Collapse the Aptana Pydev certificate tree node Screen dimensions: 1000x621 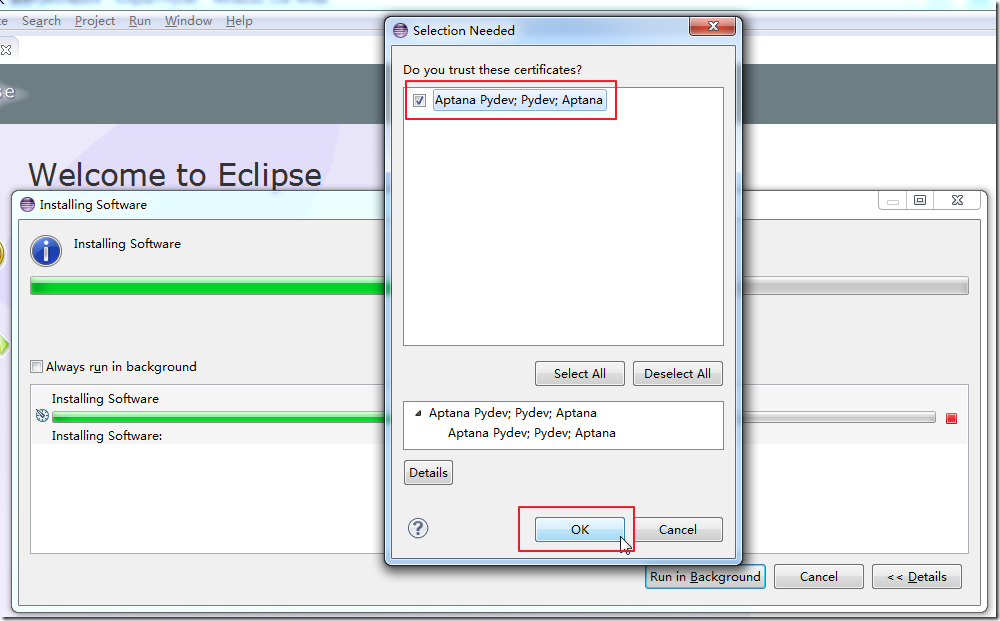pos(418,413)
